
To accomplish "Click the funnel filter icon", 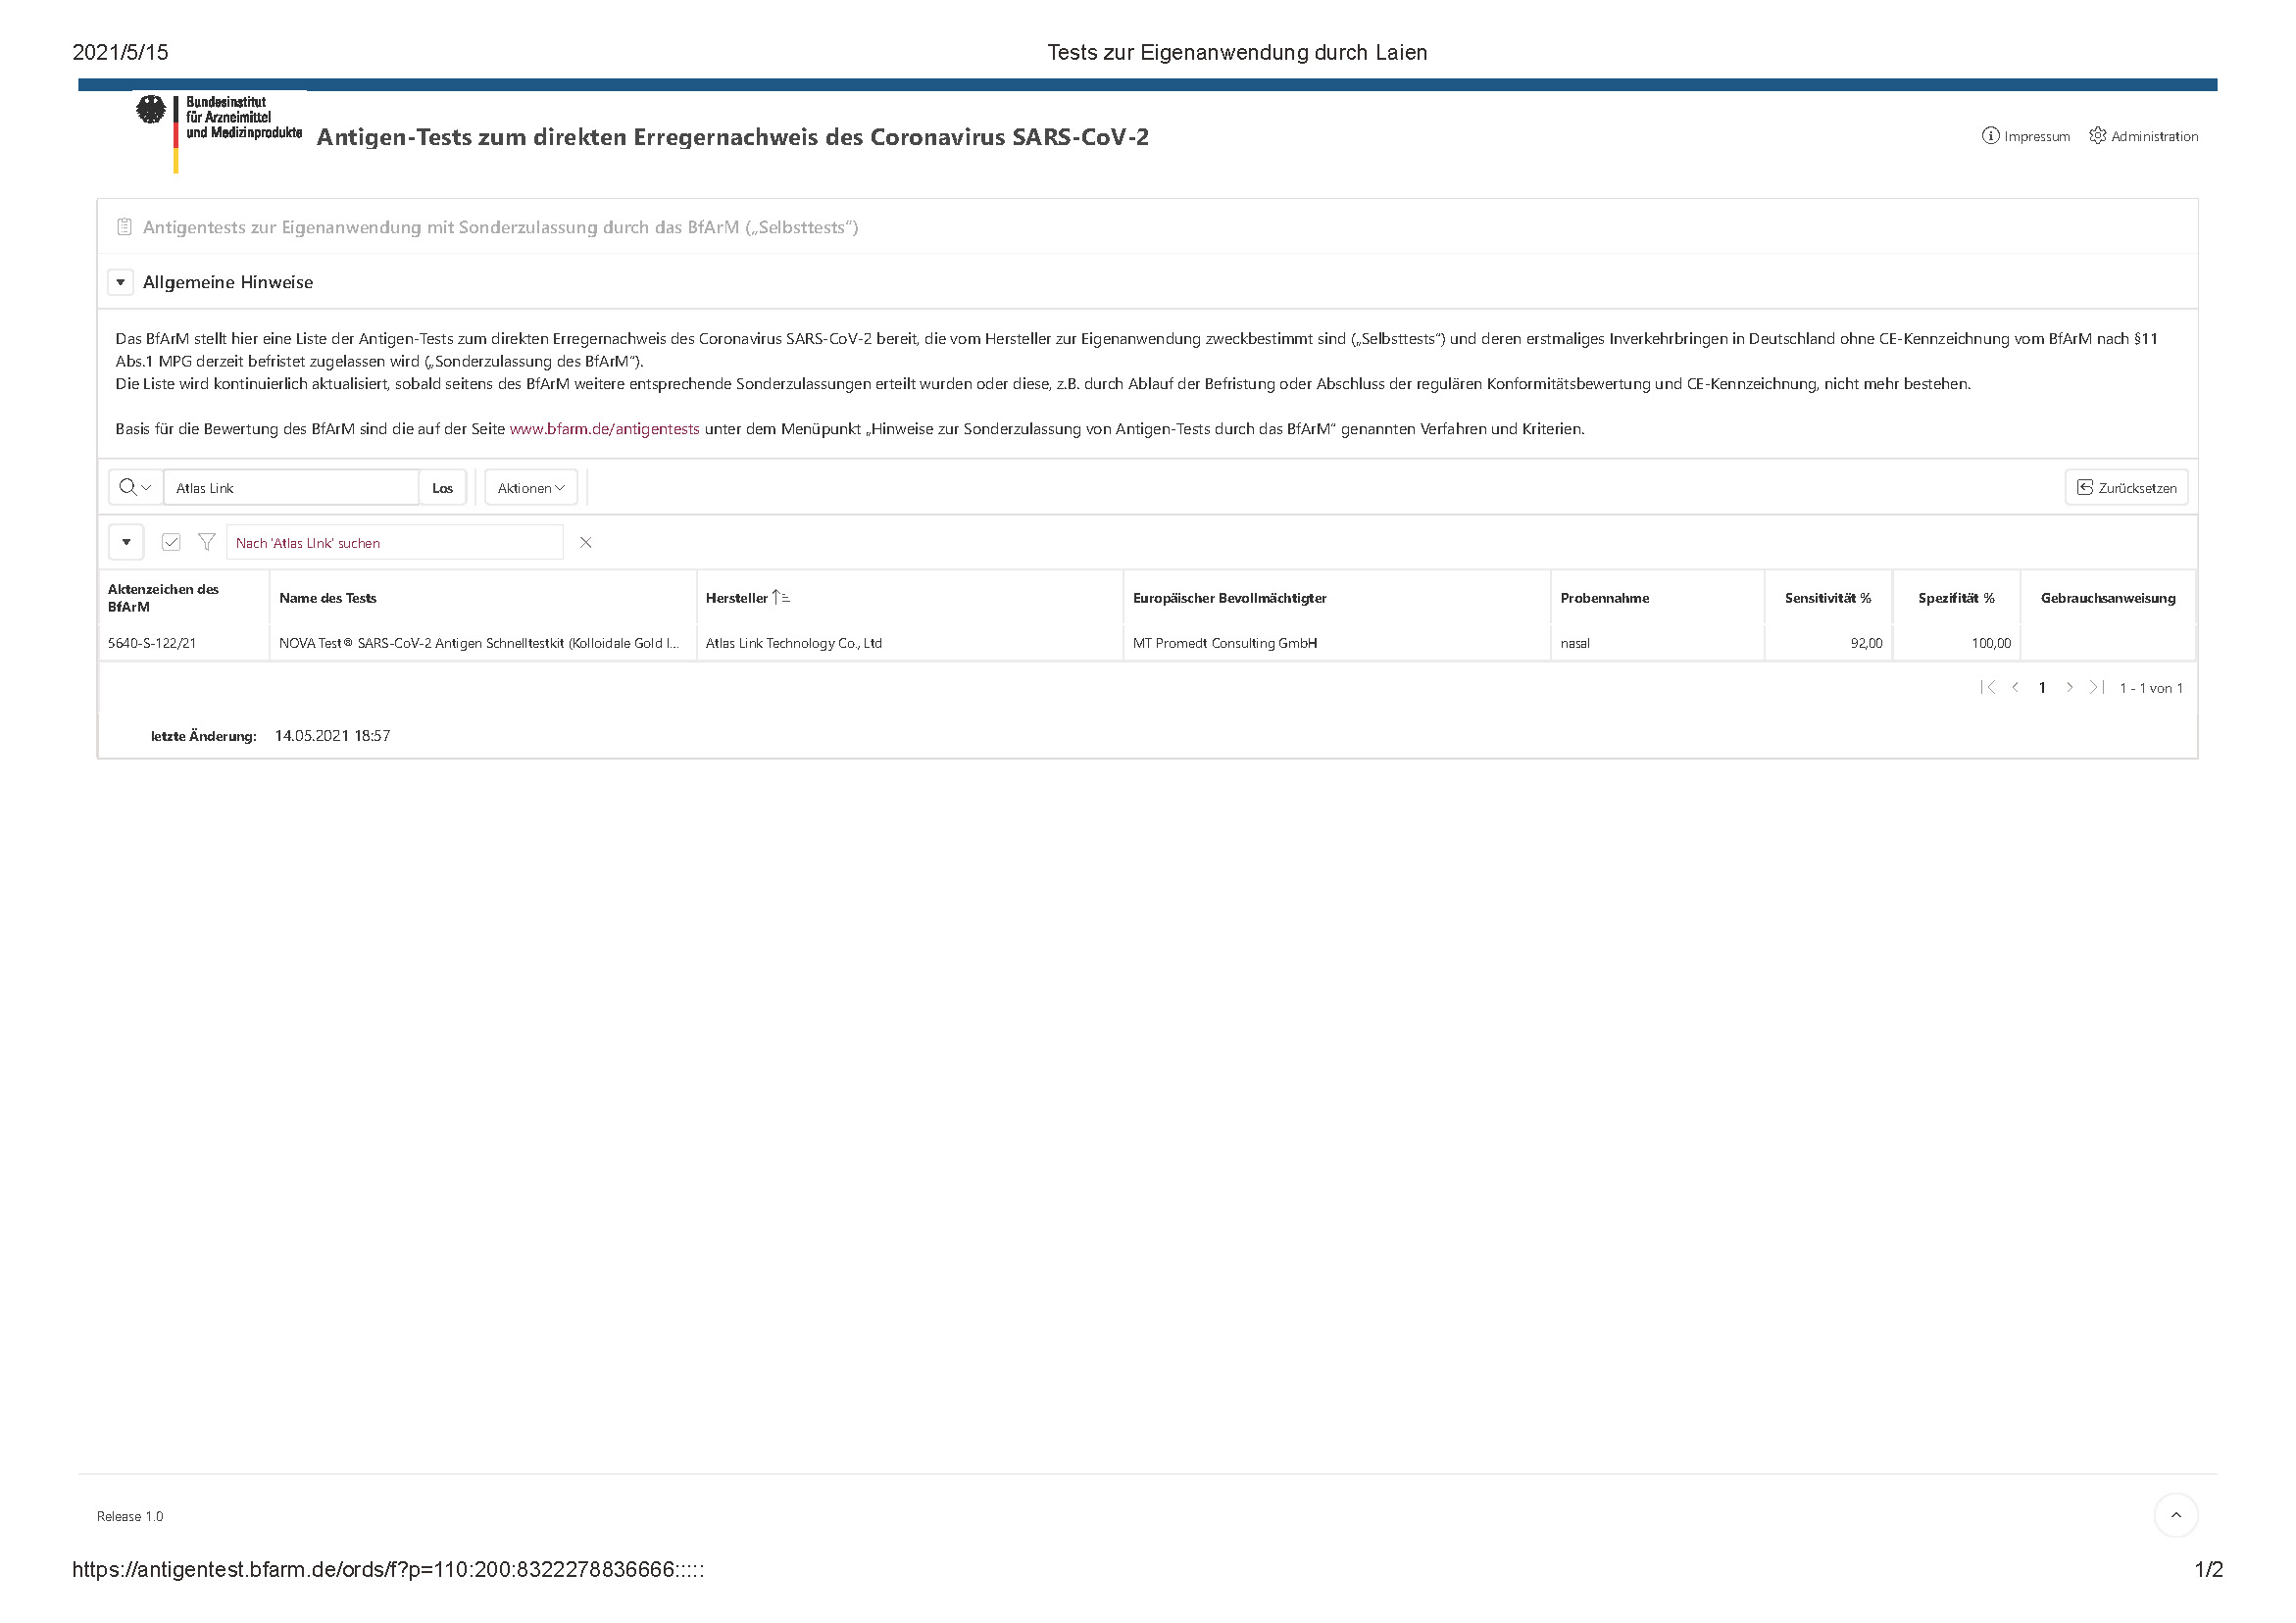I will coord(207,542).
